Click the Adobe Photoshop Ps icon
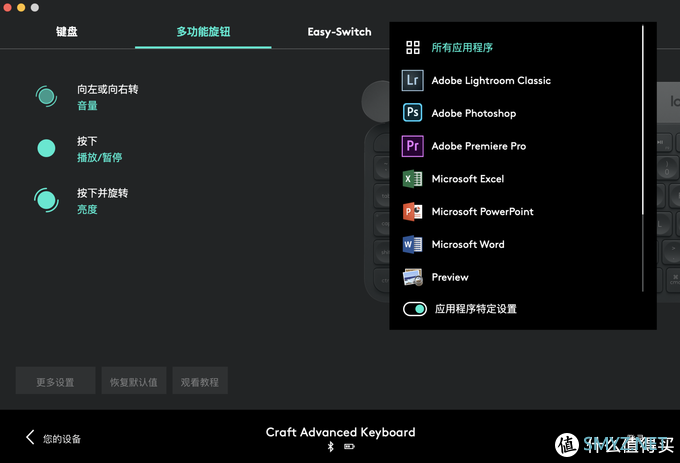 [412, 113]
